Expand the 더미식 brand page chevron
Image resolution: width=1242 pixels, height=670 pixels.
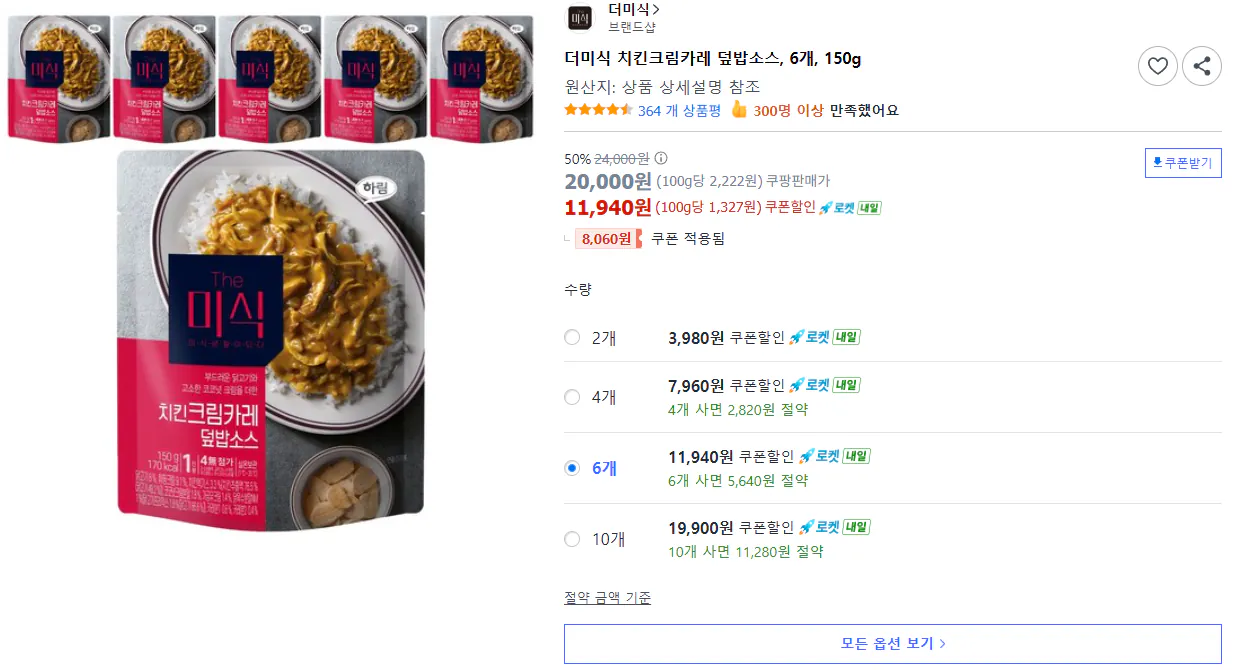click(656, 9)
